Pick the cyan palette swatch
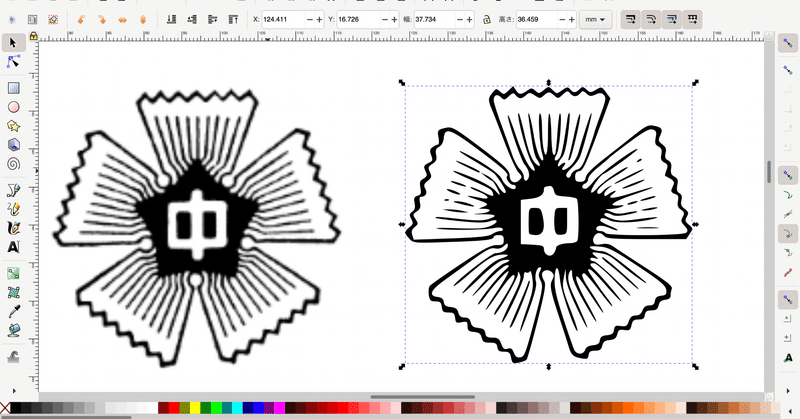Viewport: 800px width, 419px height. click(237, 408)
